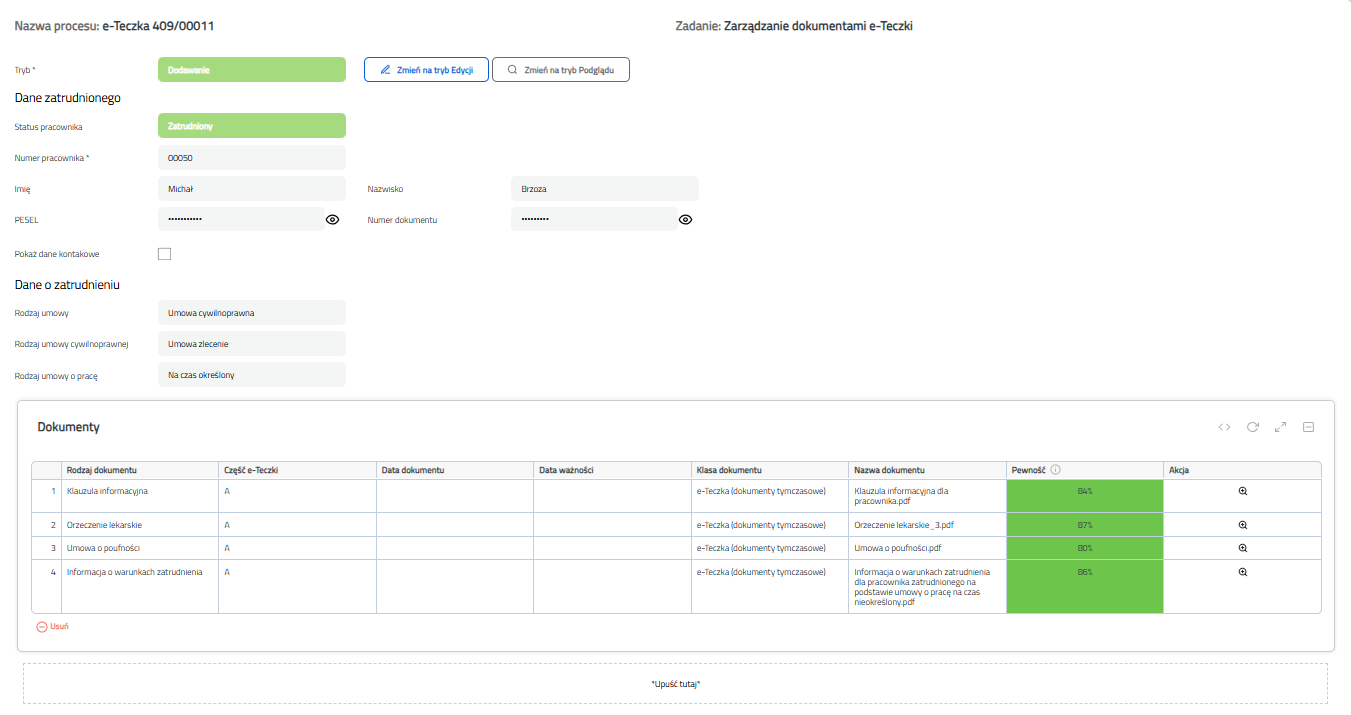
Task: Click Zmień na tryb Podglądu button
Action: coord(561,70)
